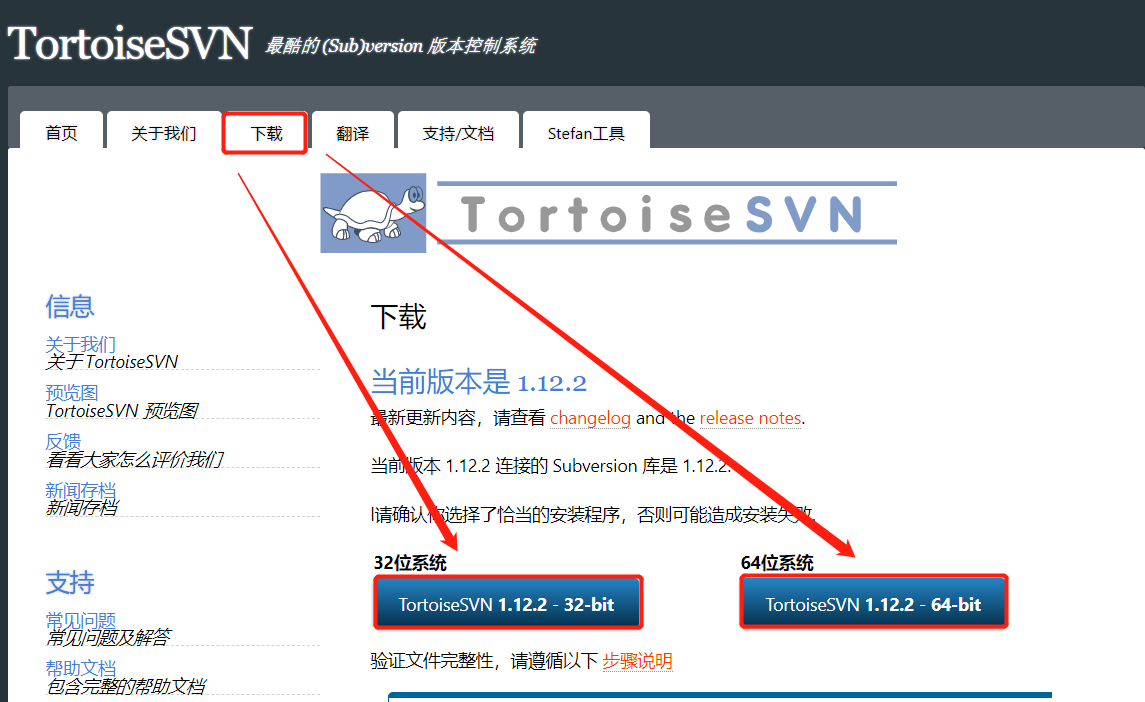This screenshot has width=1145, height=702.
Task: Open the 首页 tab
Action: 61,133
